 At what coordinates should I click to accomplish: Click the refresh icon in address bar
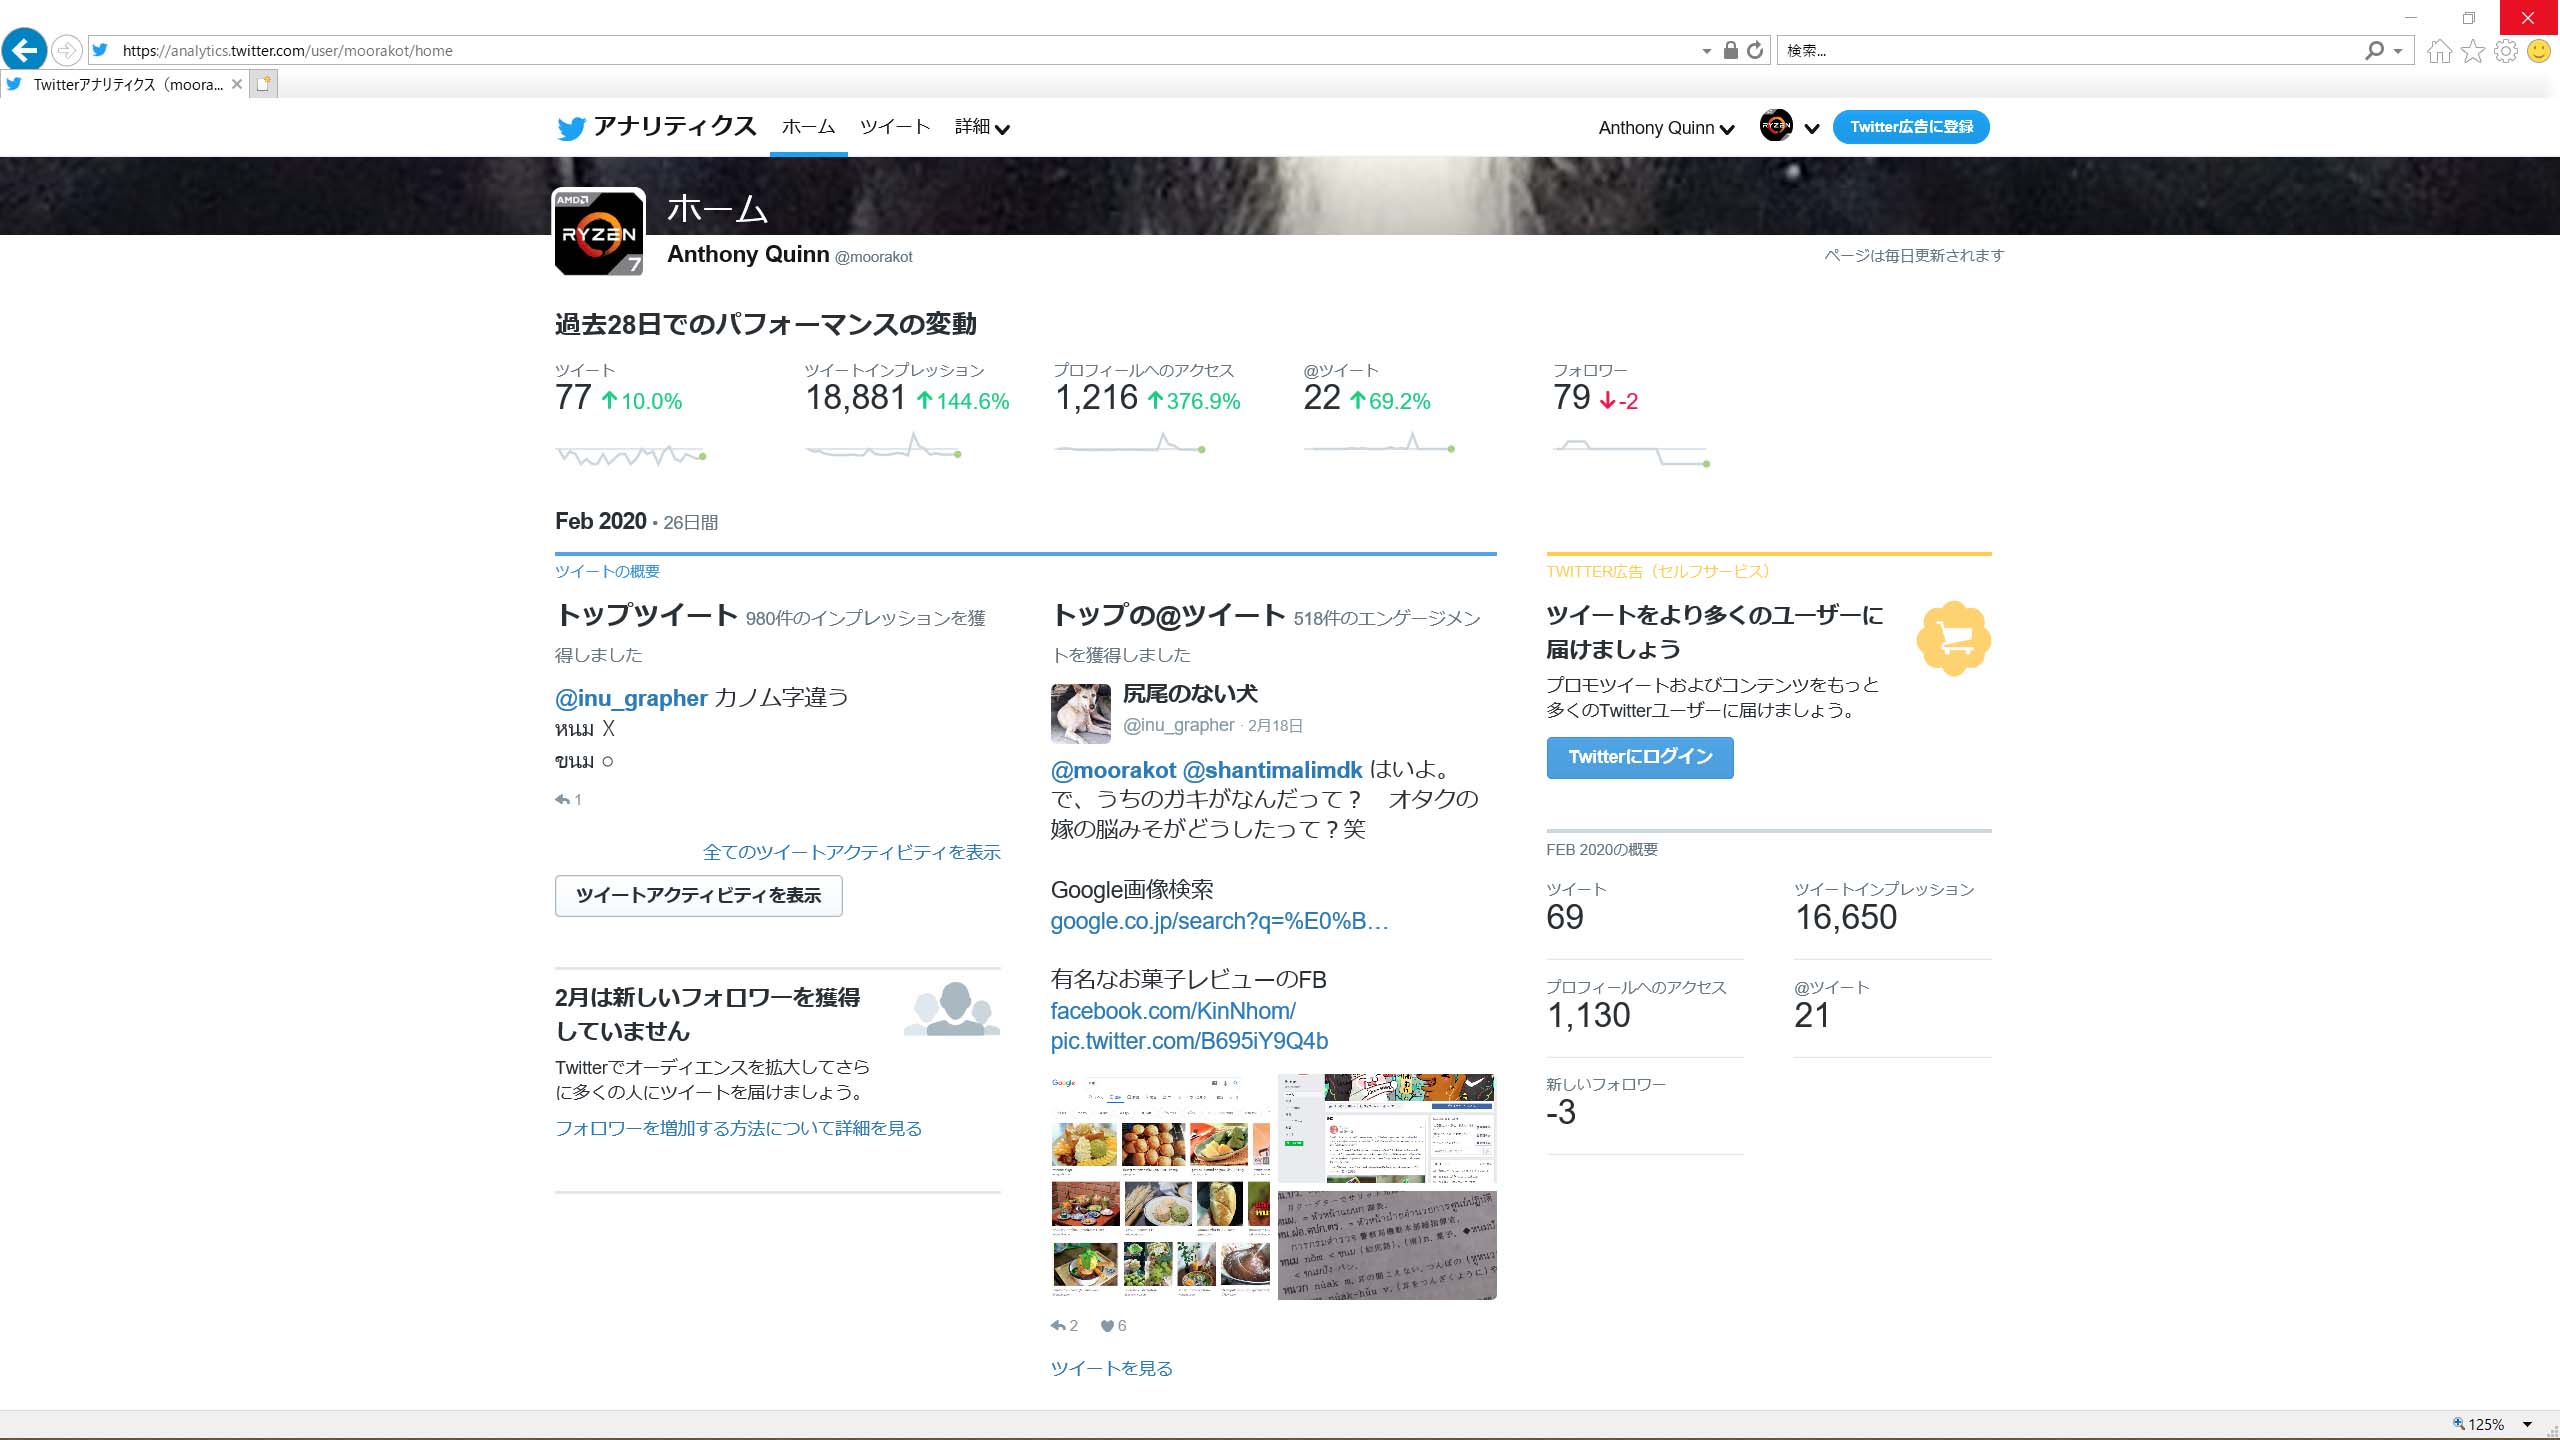point(1755,50)
